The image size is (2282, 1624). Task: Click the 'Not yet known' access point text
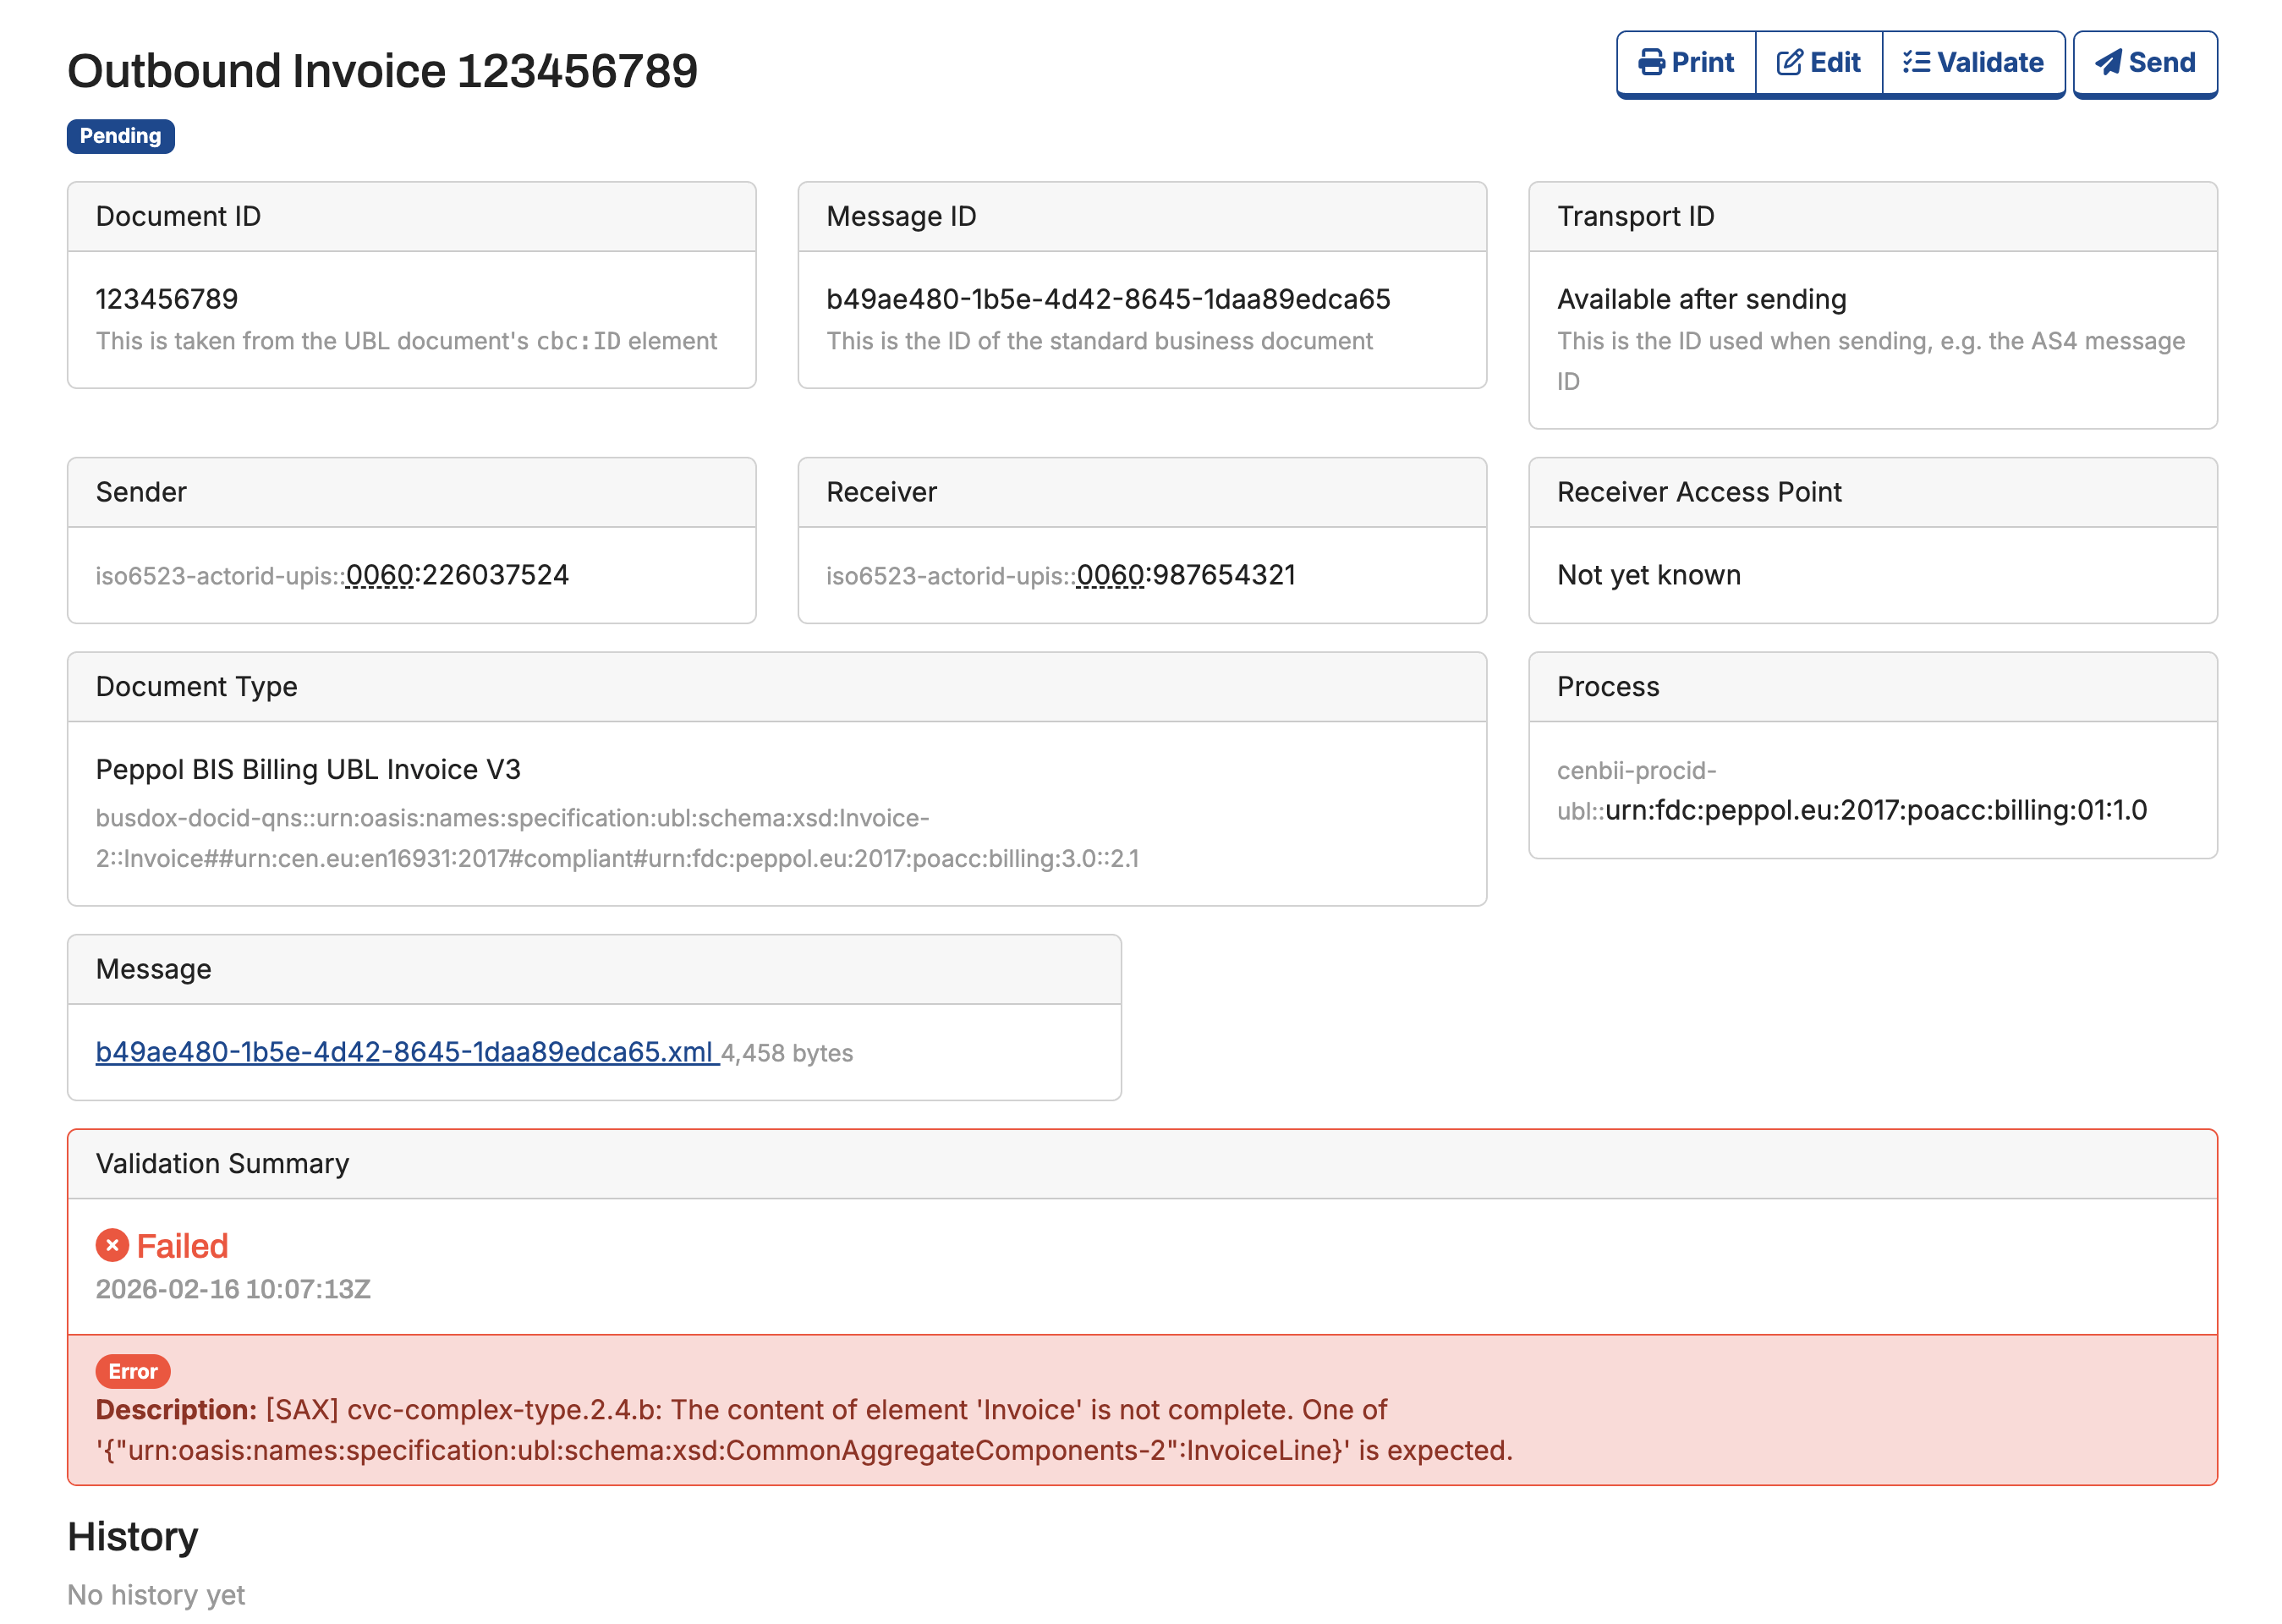1648,575
